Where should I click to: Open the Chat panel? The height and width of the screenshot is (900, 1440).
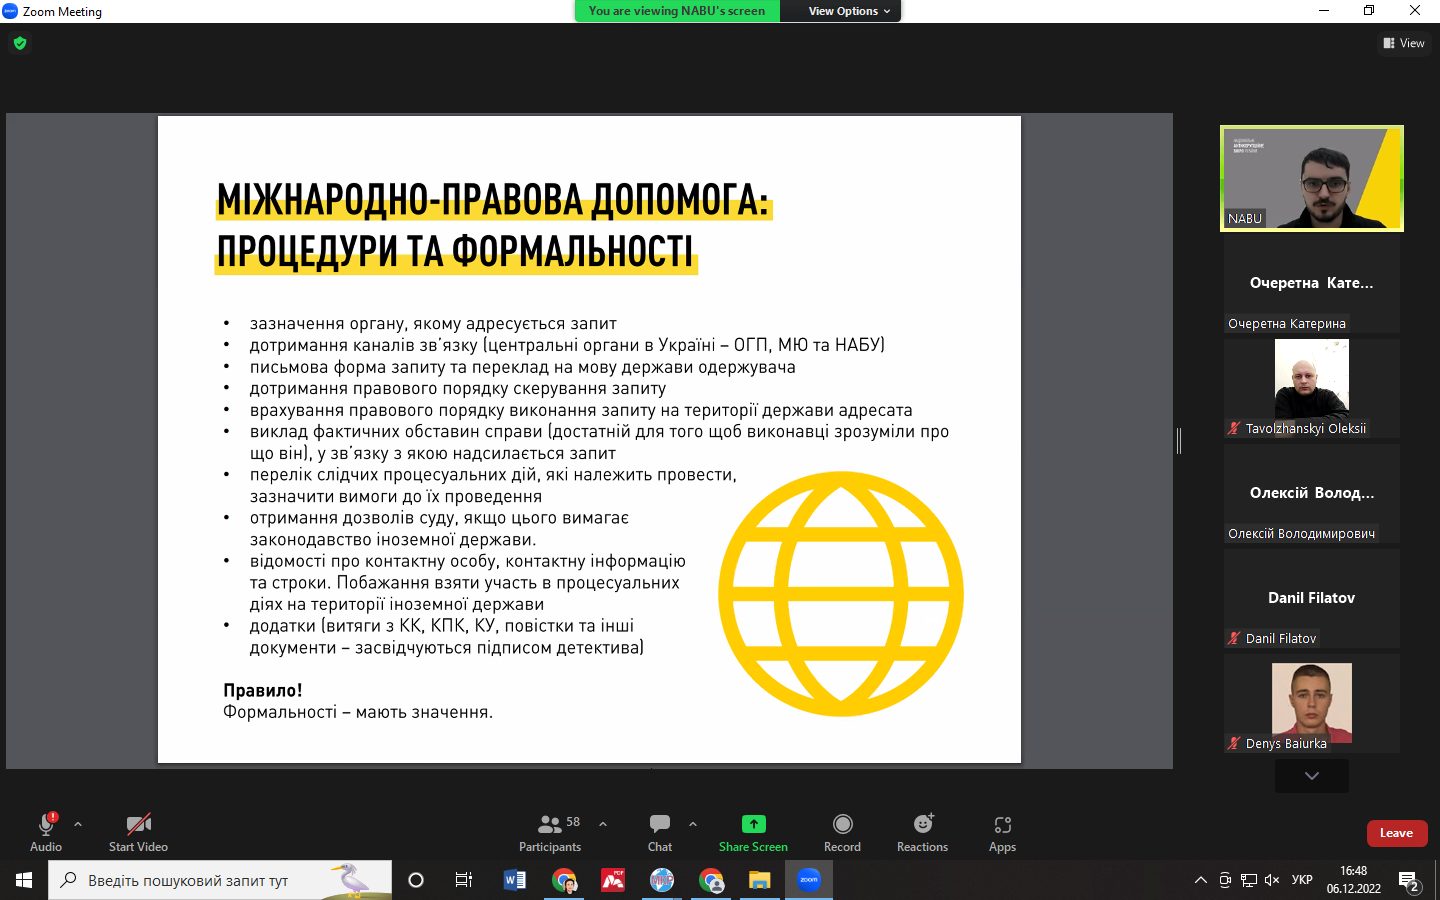(x=660, y=825)
